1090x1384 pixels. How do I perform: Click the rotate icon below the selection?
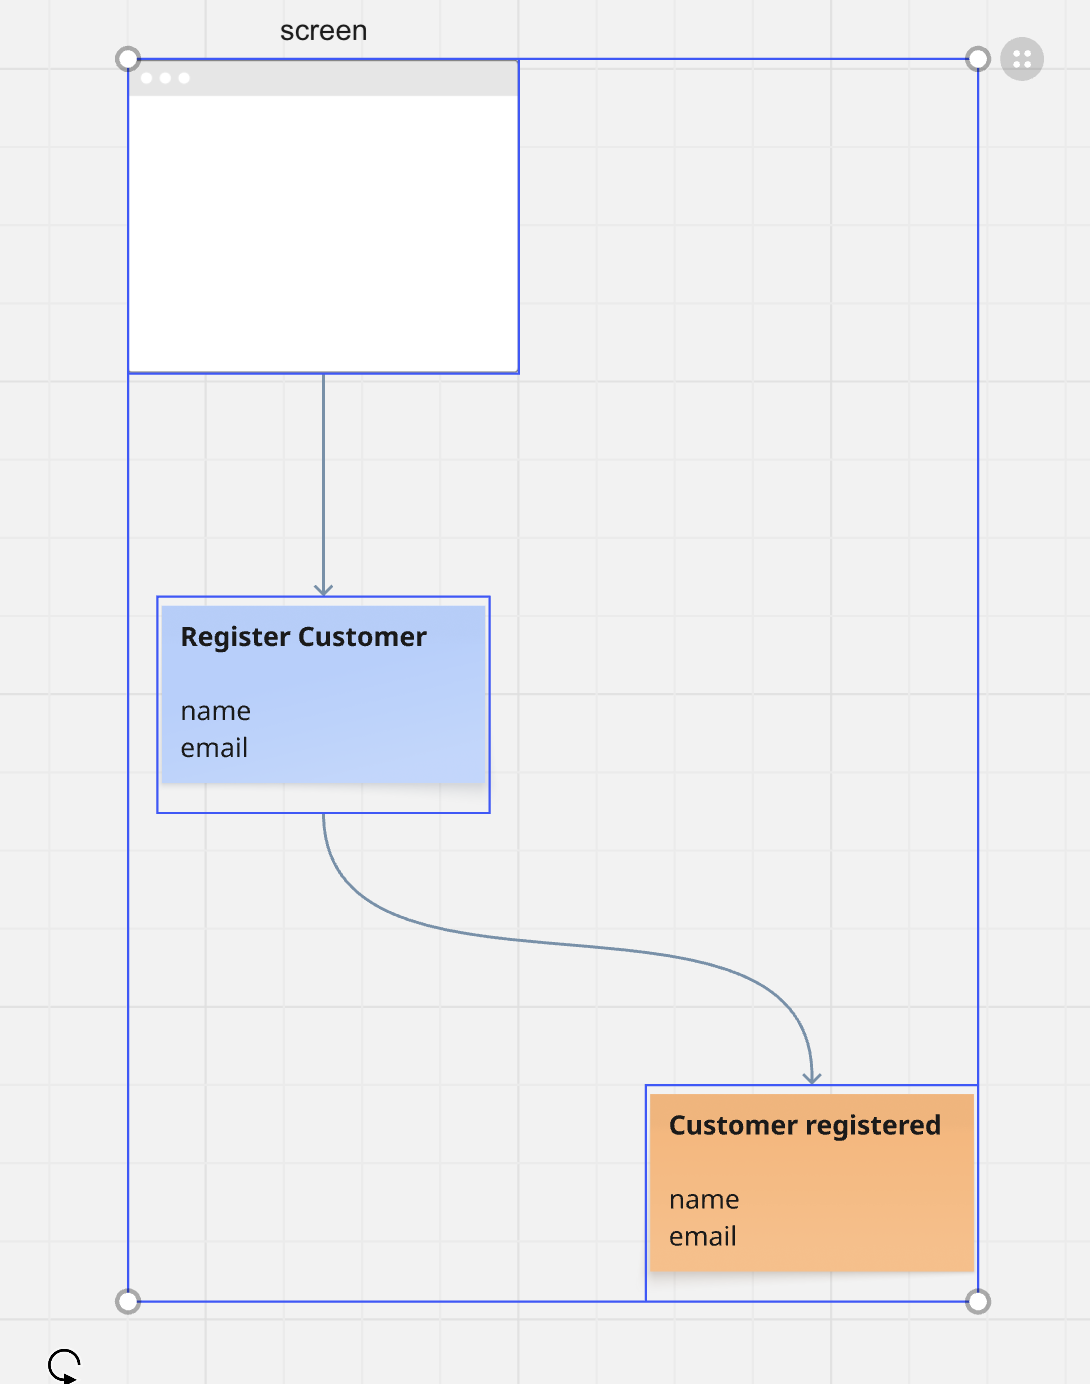pos(64,1365)
